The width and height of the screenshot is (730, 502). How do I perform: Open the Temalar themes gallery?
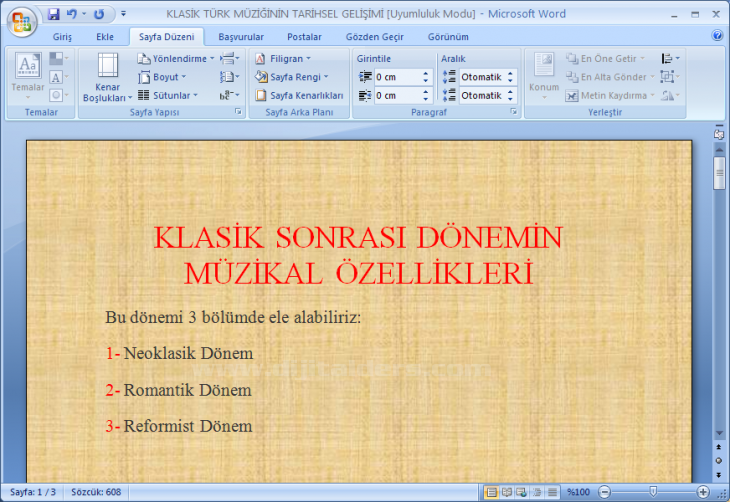click(27, 76)
